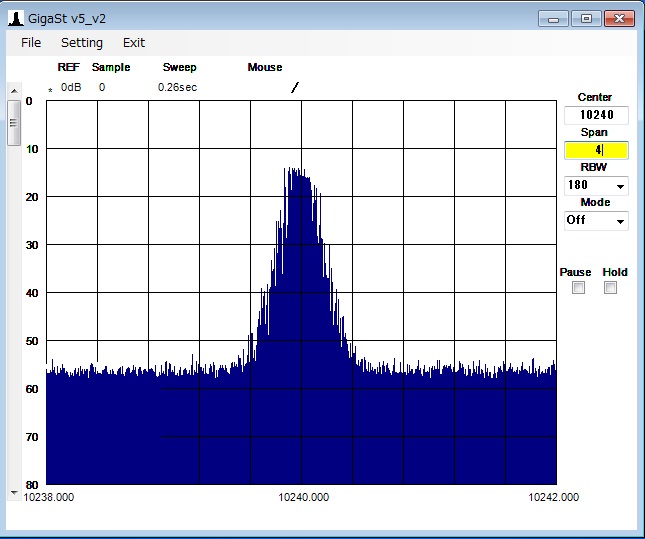The image size is (645, 539).
Task: Click the 10242.000 stop frequency label
Action: click(553, 497)
